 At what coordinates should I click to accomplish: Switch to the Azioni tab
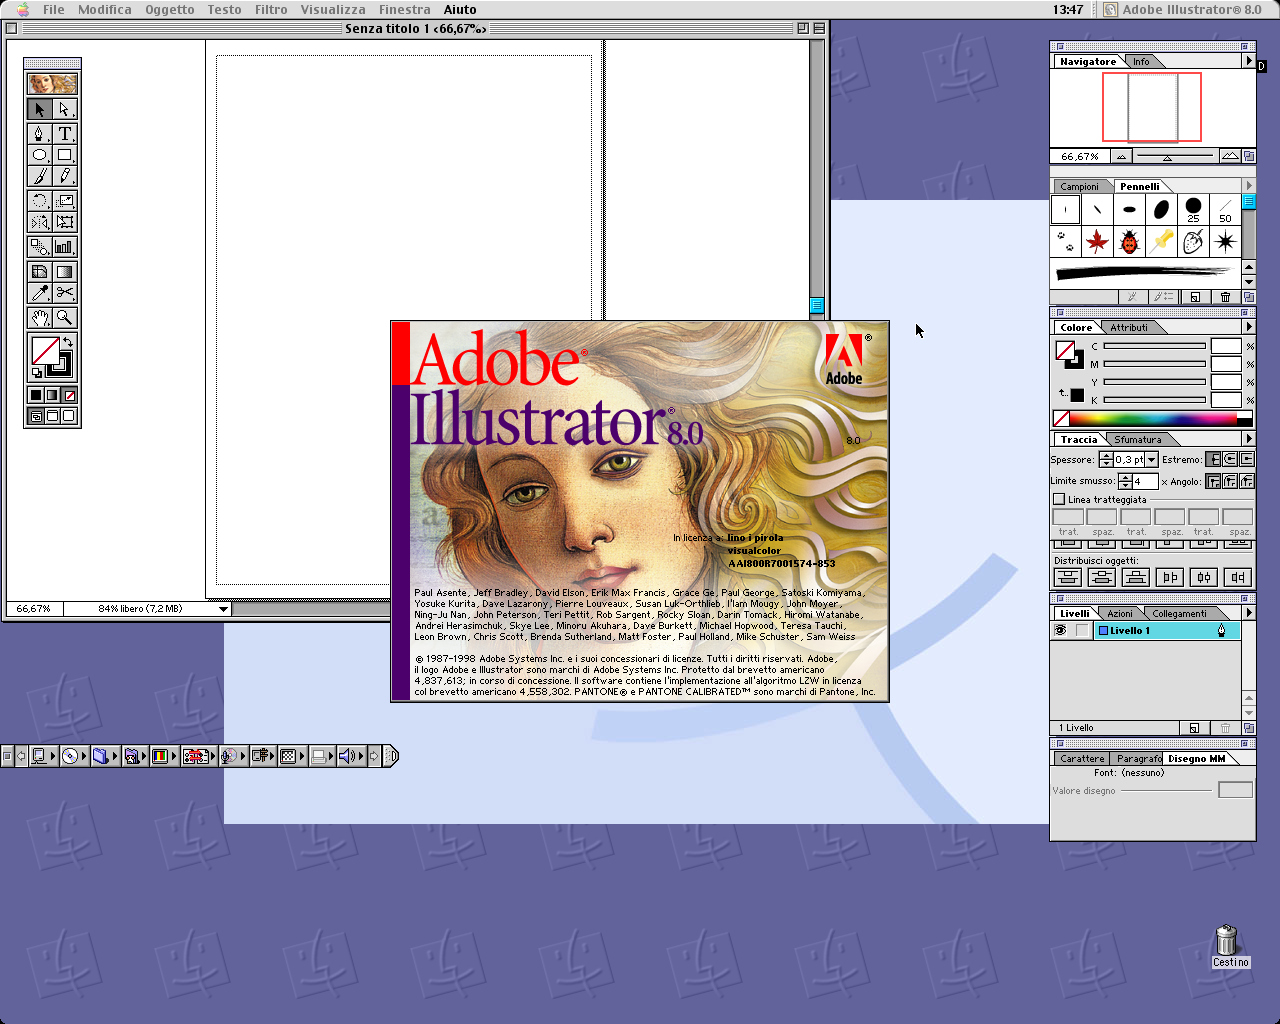click(1120, 614)
